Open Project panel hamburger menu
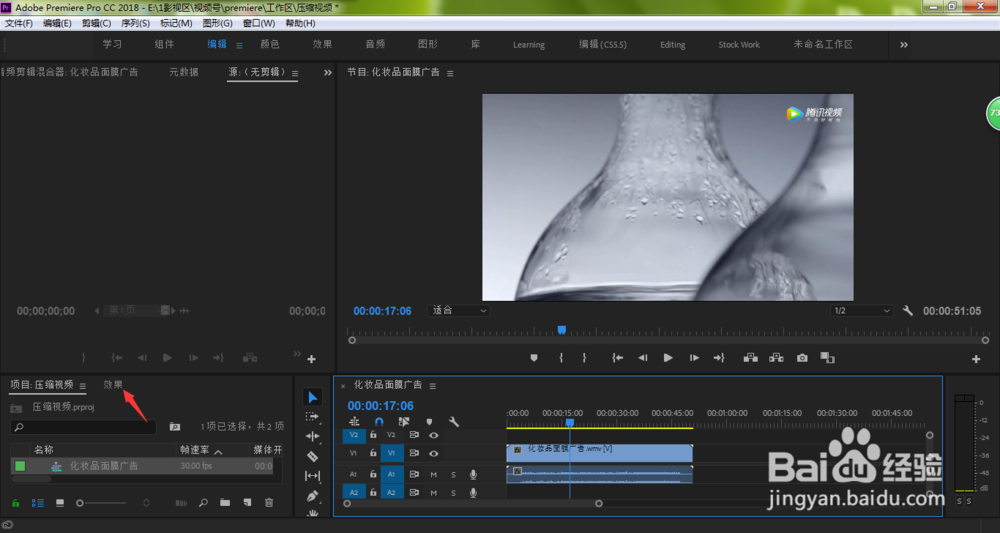Image resolution: width=1000 pixels, height=533 pixels. [x=82, y=386]
